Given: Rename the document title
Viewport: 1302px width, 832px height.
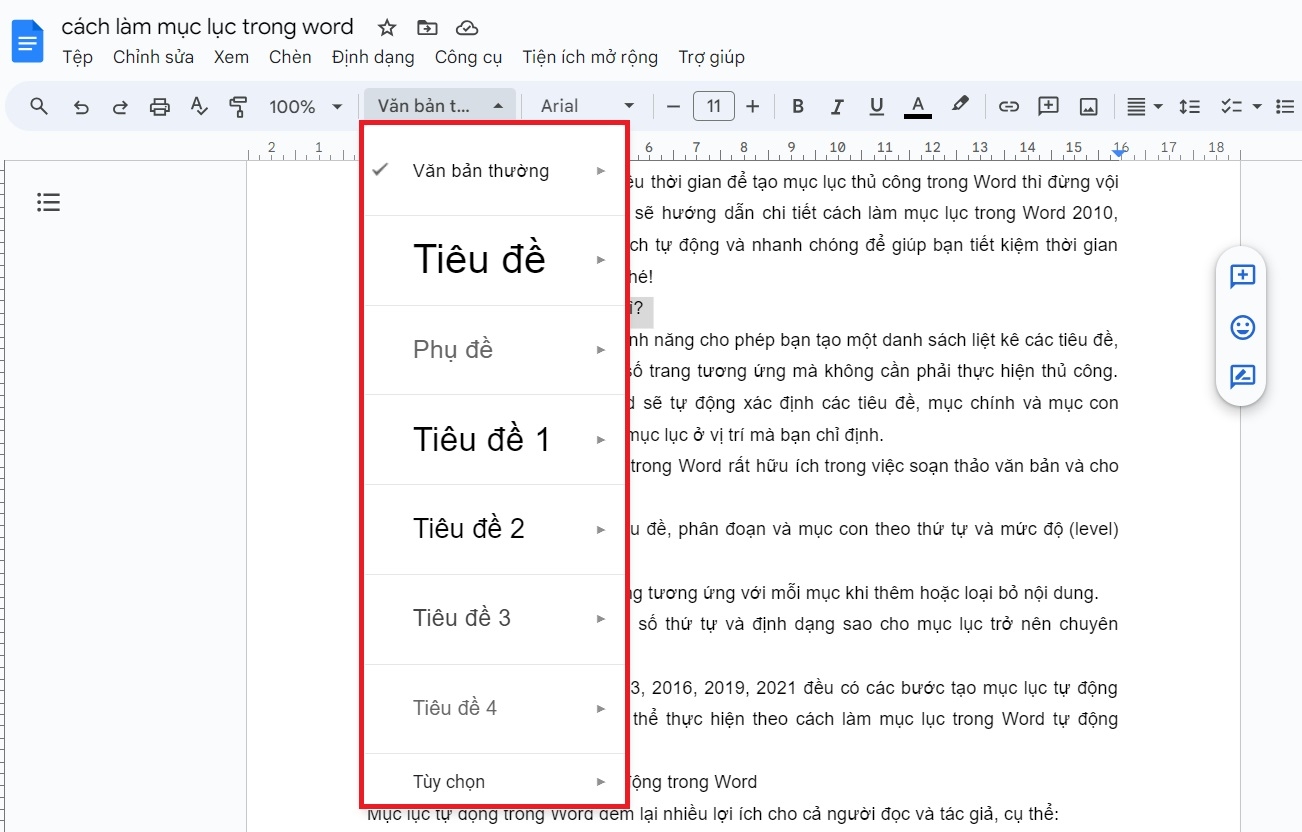Looking at the screenshot, I should point(208,27).
